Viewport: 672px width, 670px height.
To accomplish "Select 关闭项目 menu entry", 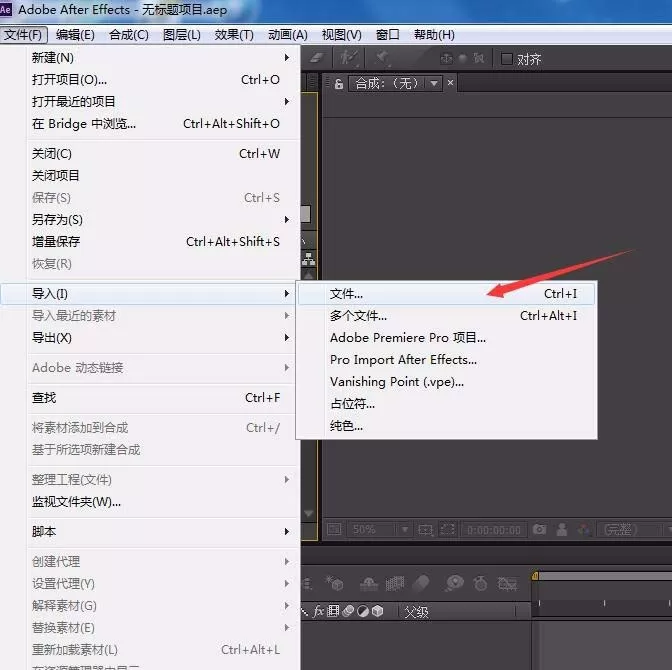I will 161,176.
